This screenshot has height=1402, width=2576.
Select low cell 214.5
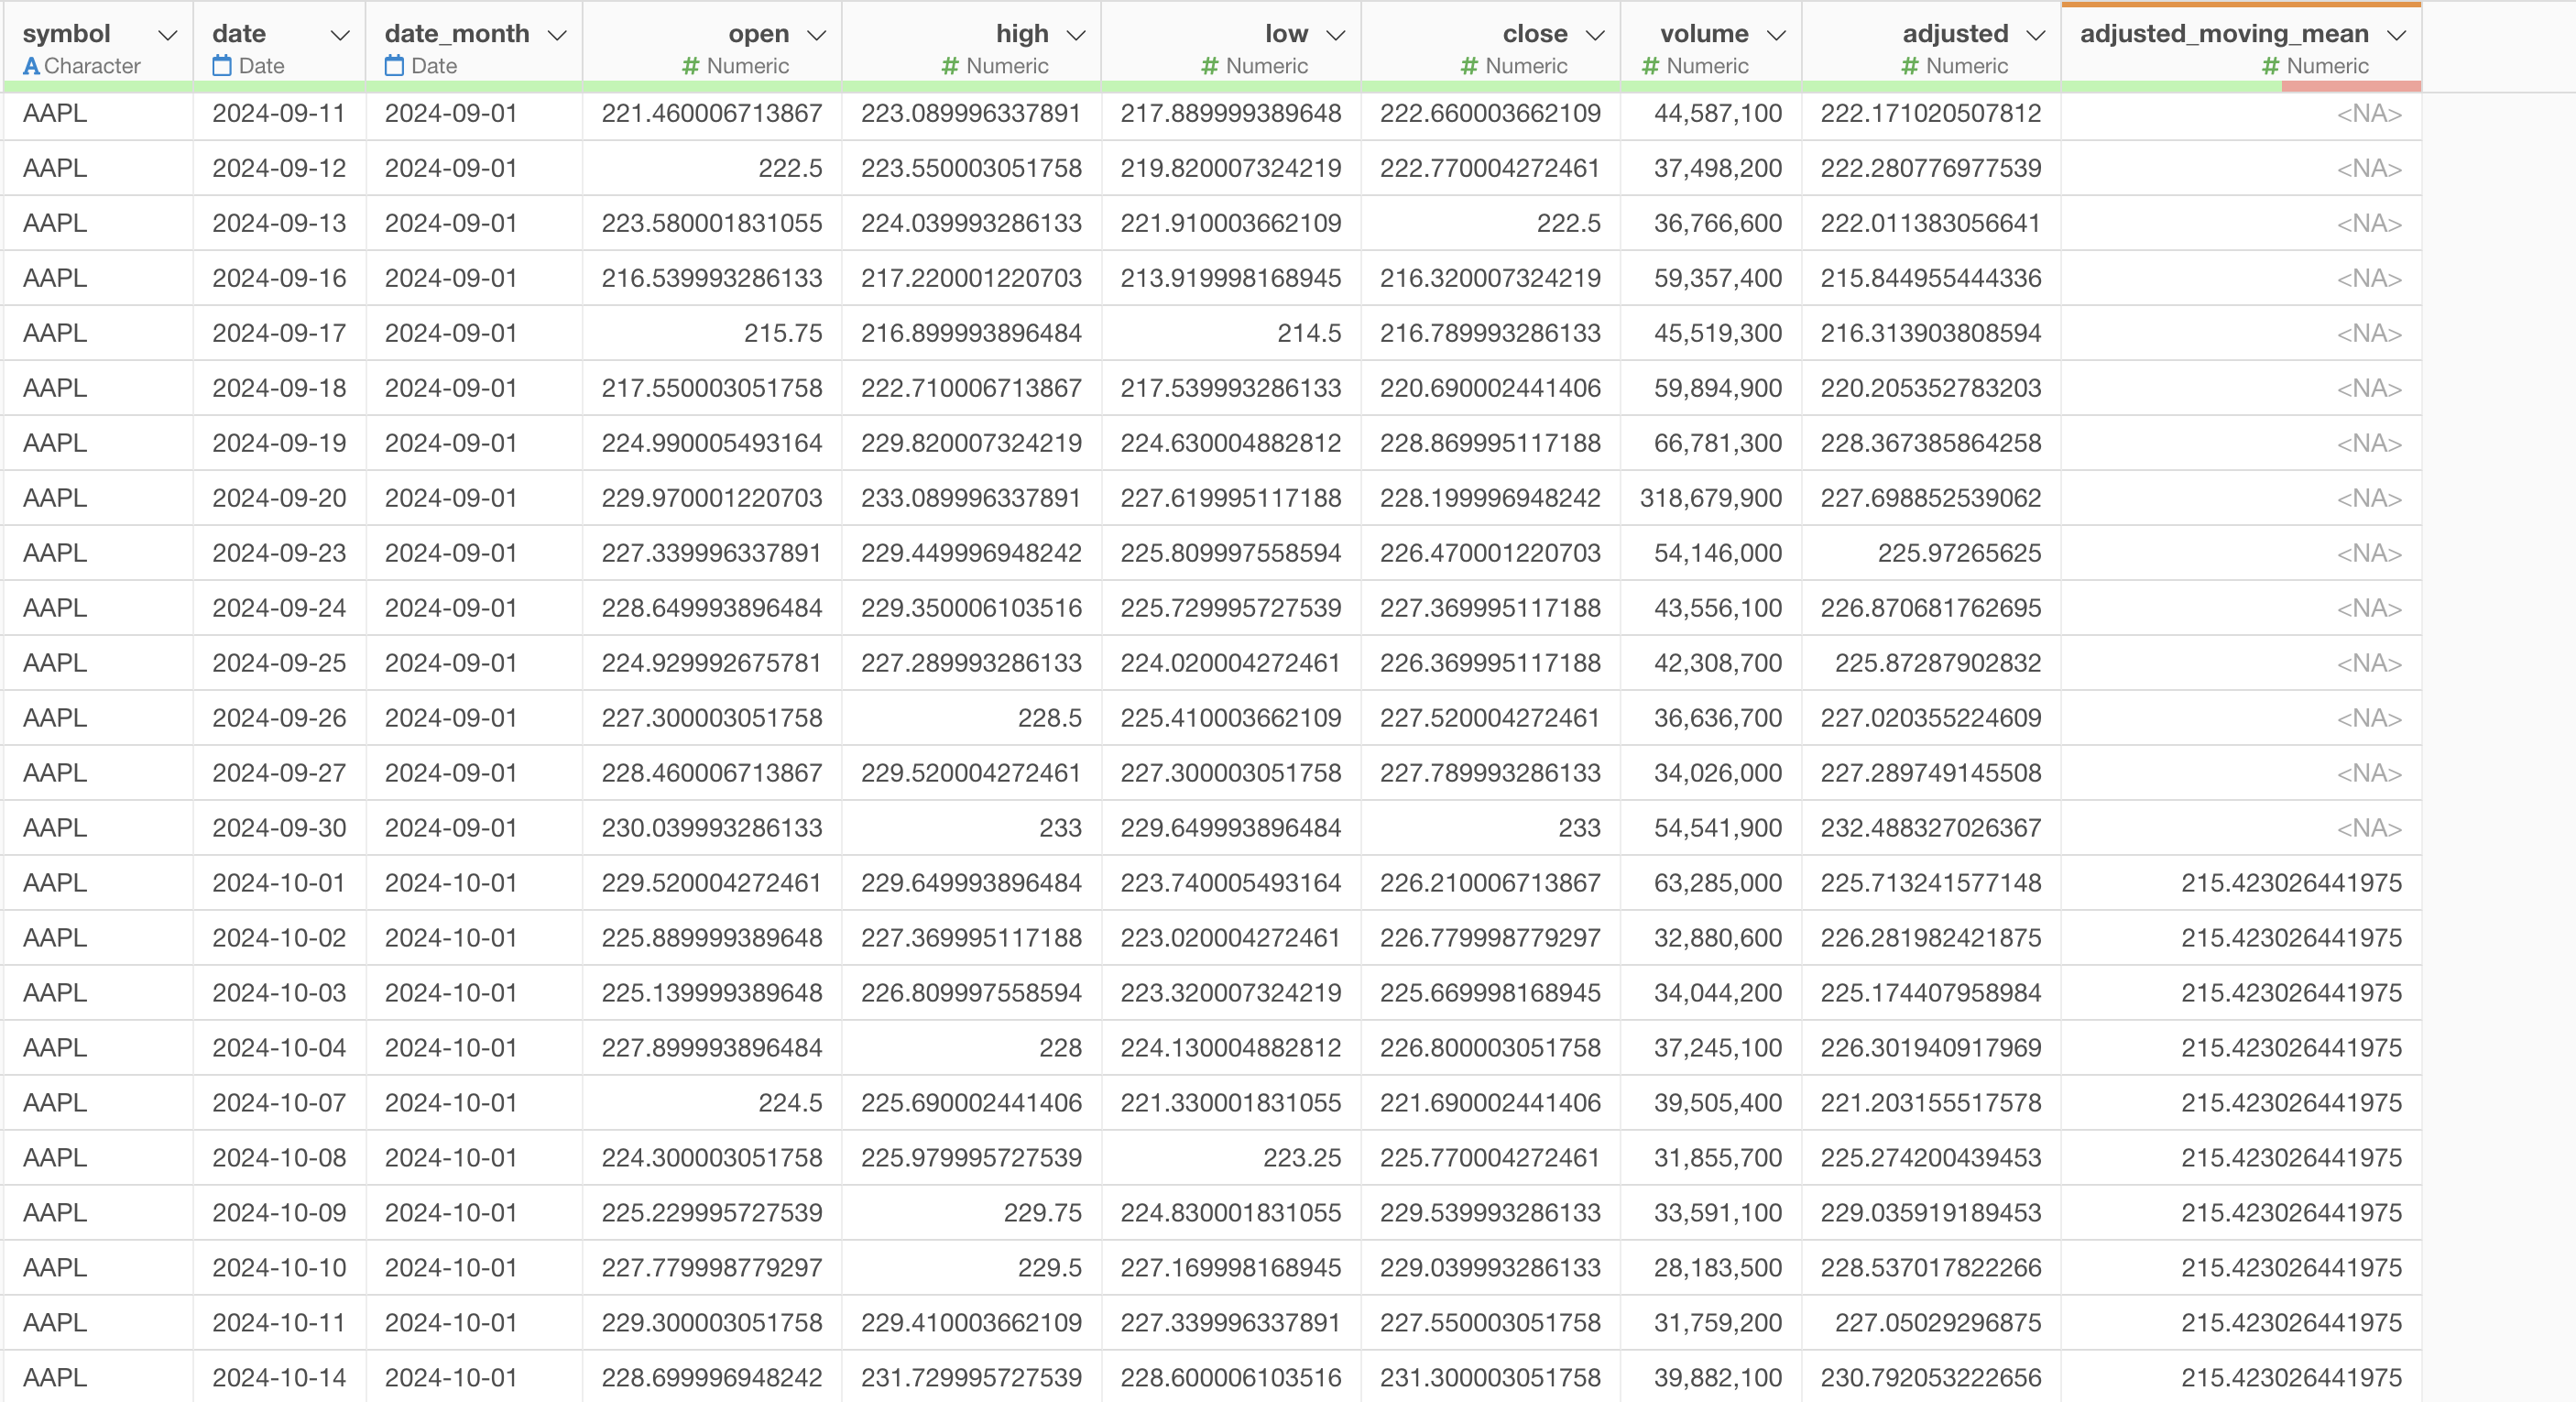[1231, 333]
